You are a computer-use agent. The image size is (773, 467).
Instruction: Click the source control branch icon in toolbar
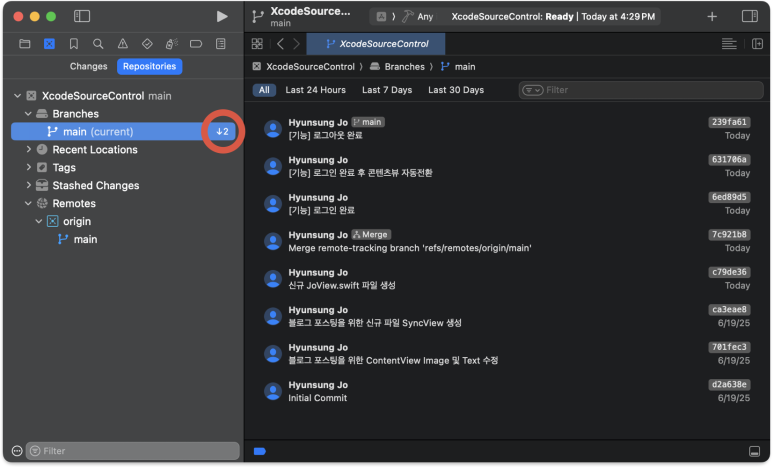click(x=258, y=16)
